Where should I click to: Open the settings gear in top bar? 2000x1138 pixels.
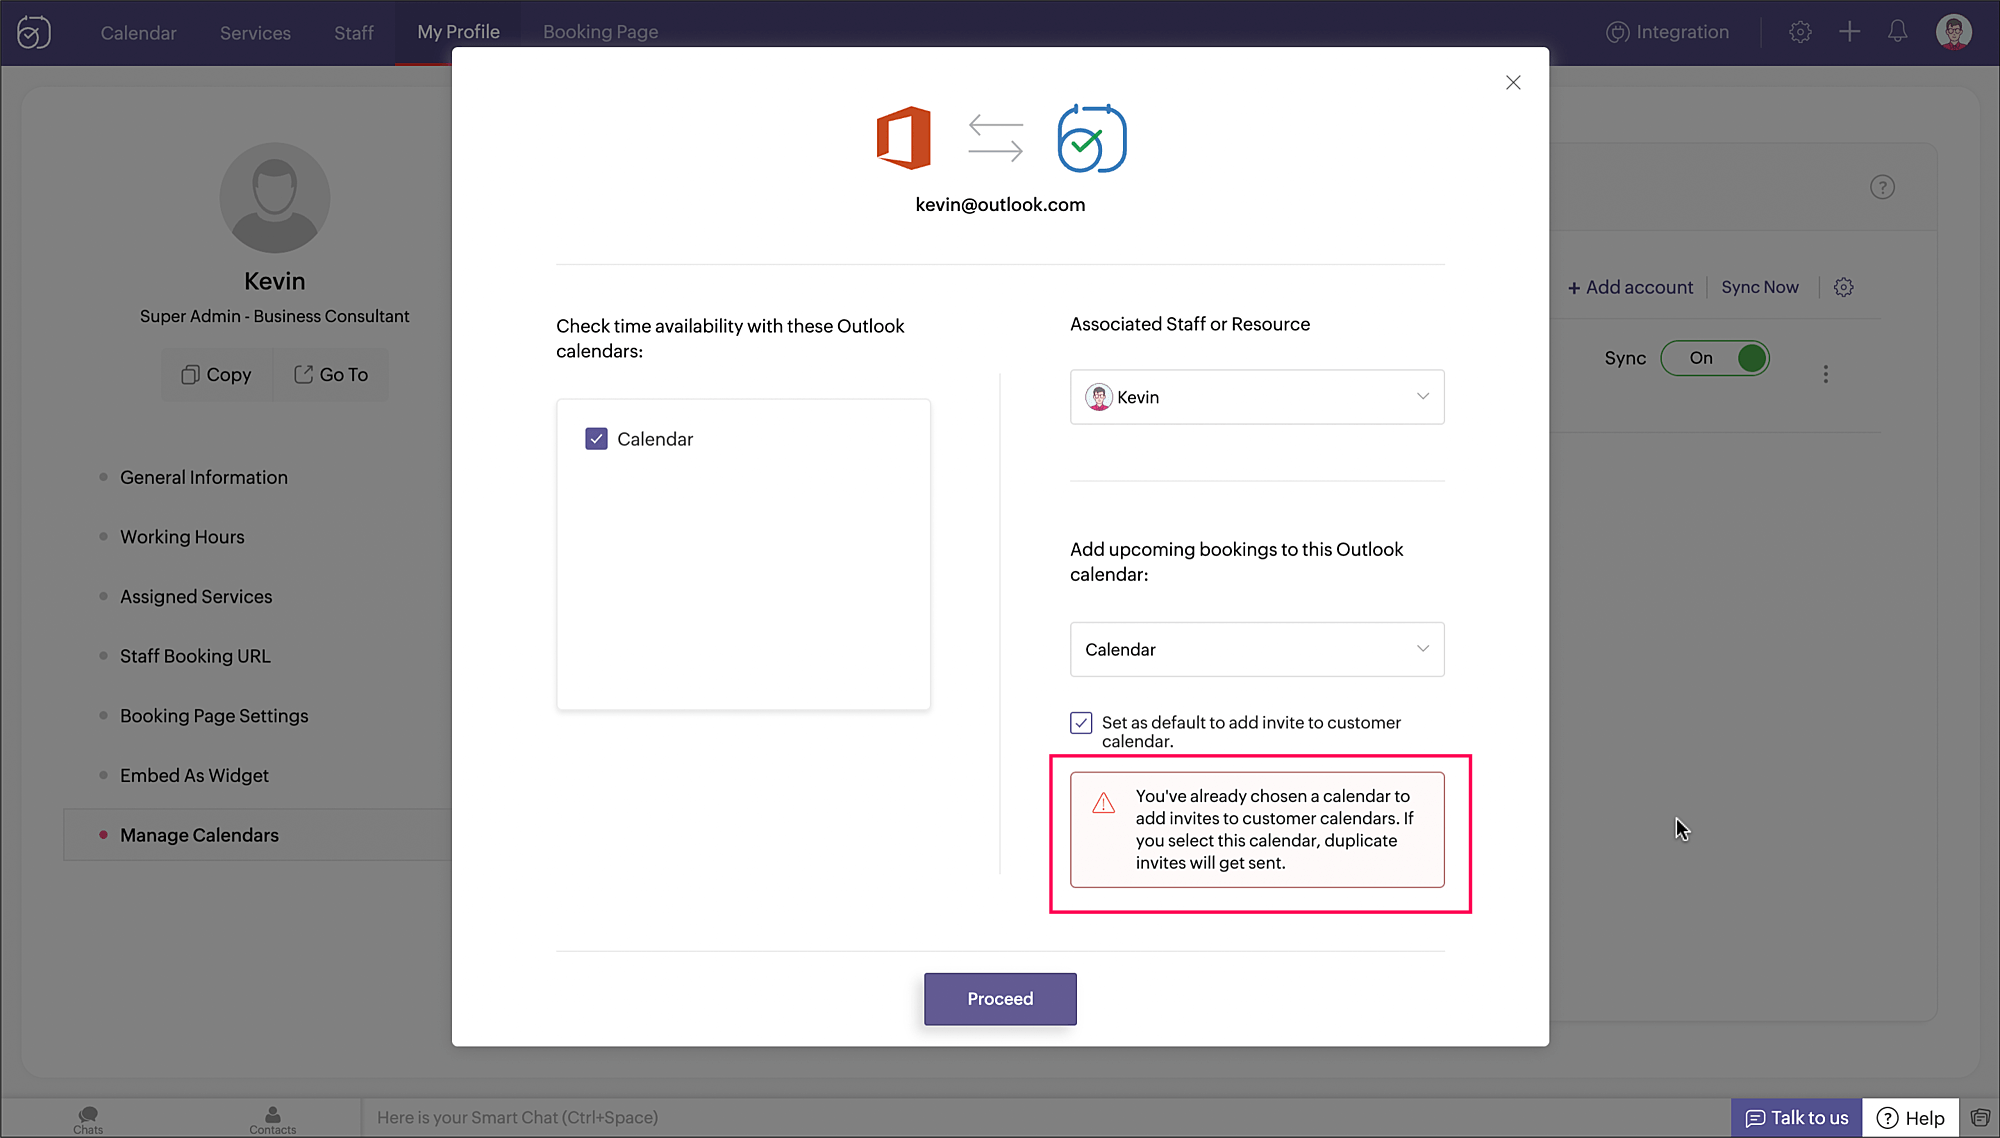[x=1800, y=32]
